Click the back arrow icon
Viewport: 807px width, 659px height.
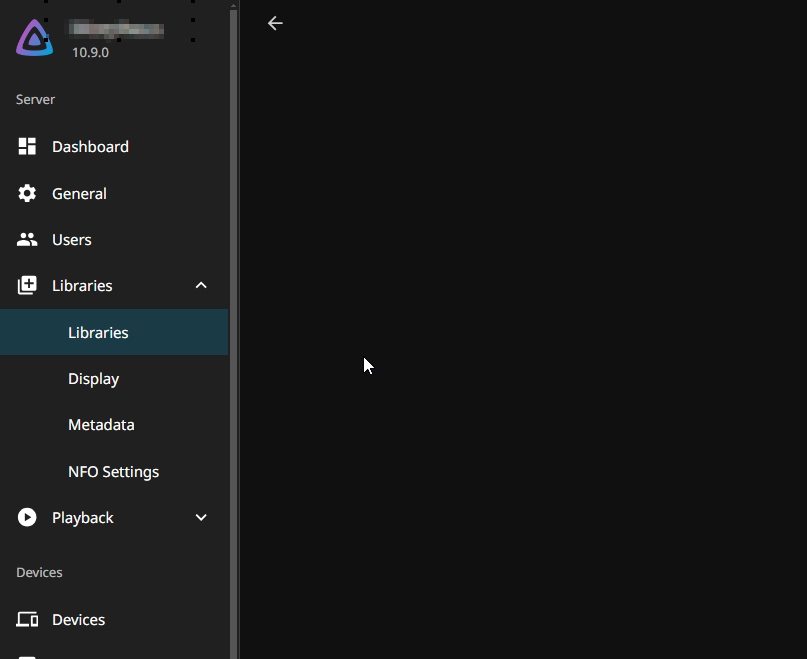(x=275, y=23)
